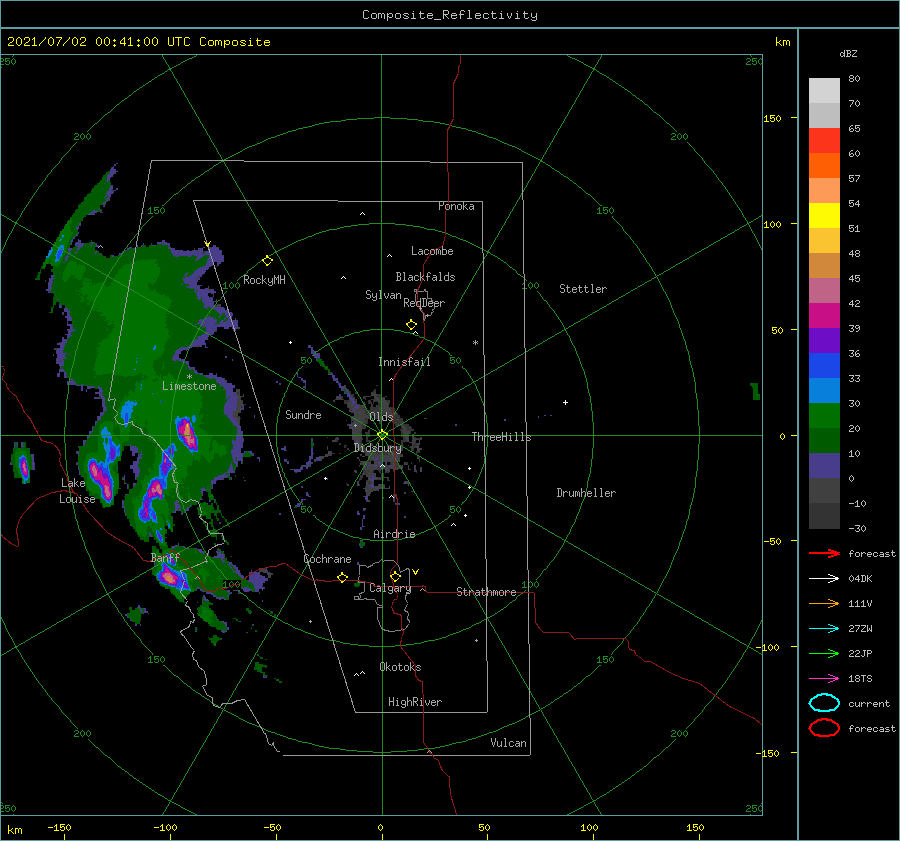This screenshot has height=841, width=900.
Task: Click the Didsbury label
Action: [x=377, y=448]
